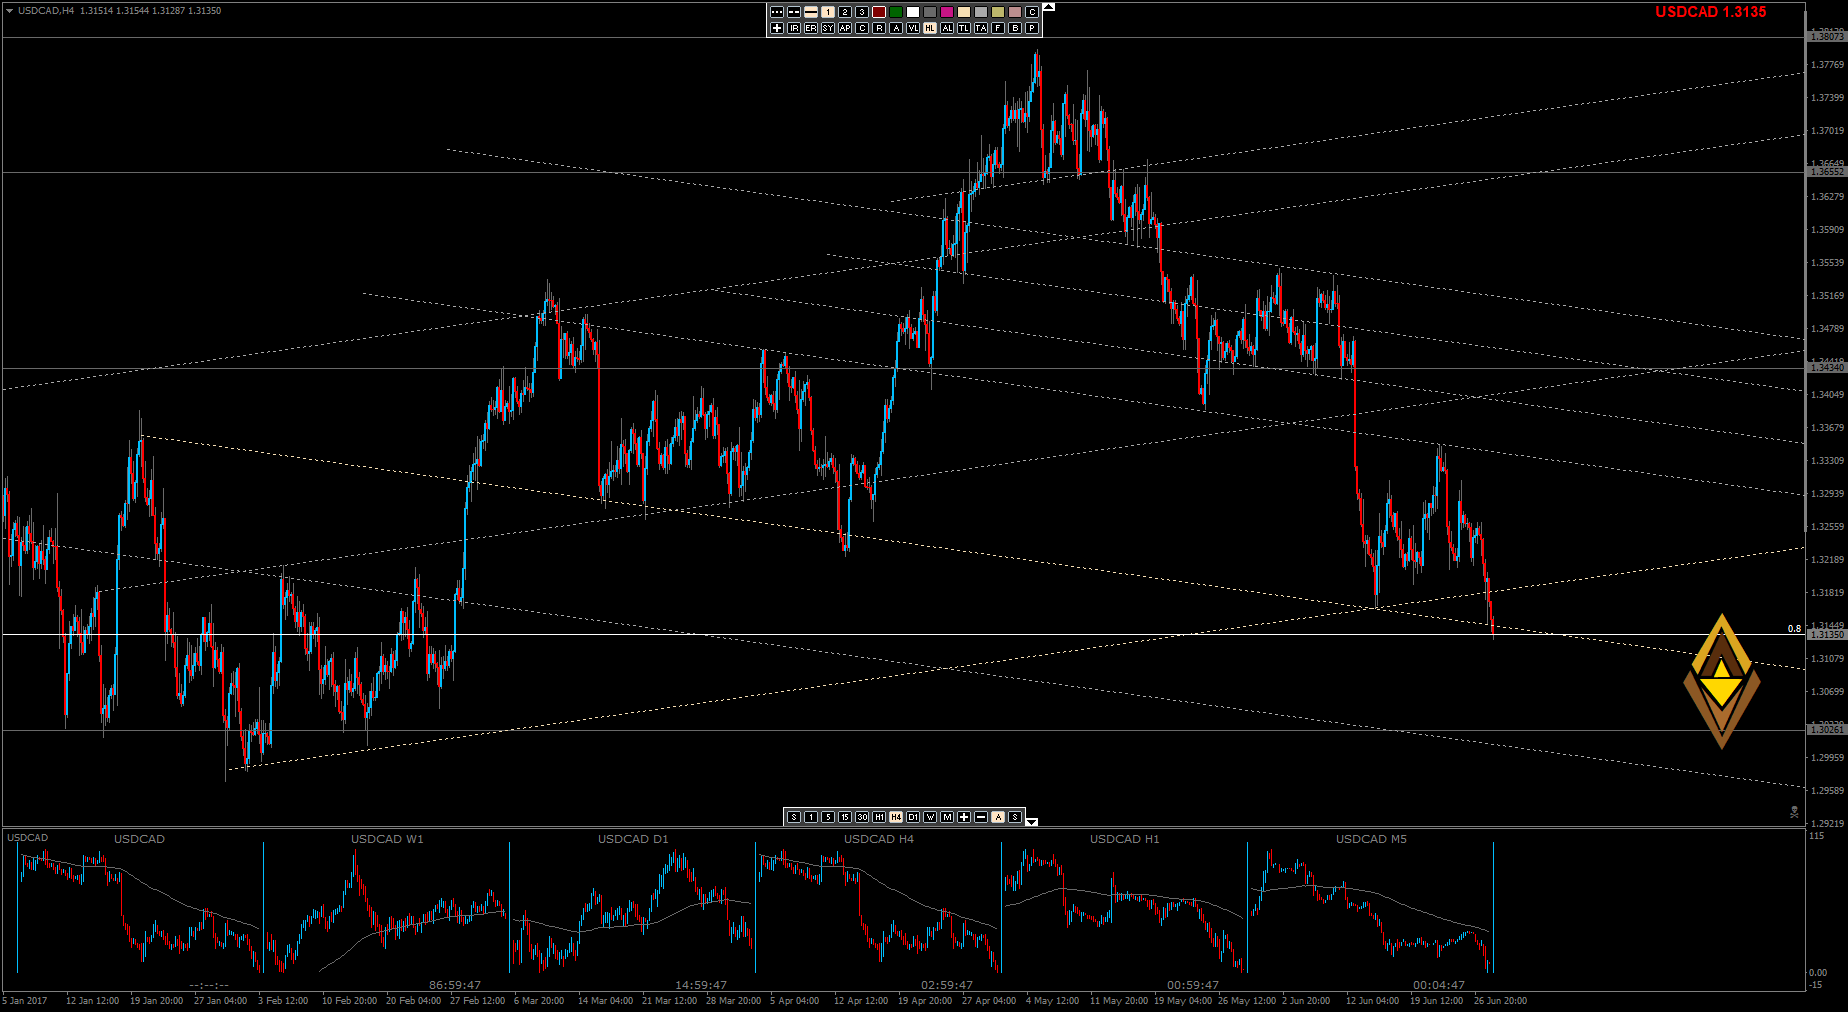This screenshot has height=1012, width=1848.
Task: Toggle the A auto-scroll button on timeframe bar
Action: click(998, 817)
